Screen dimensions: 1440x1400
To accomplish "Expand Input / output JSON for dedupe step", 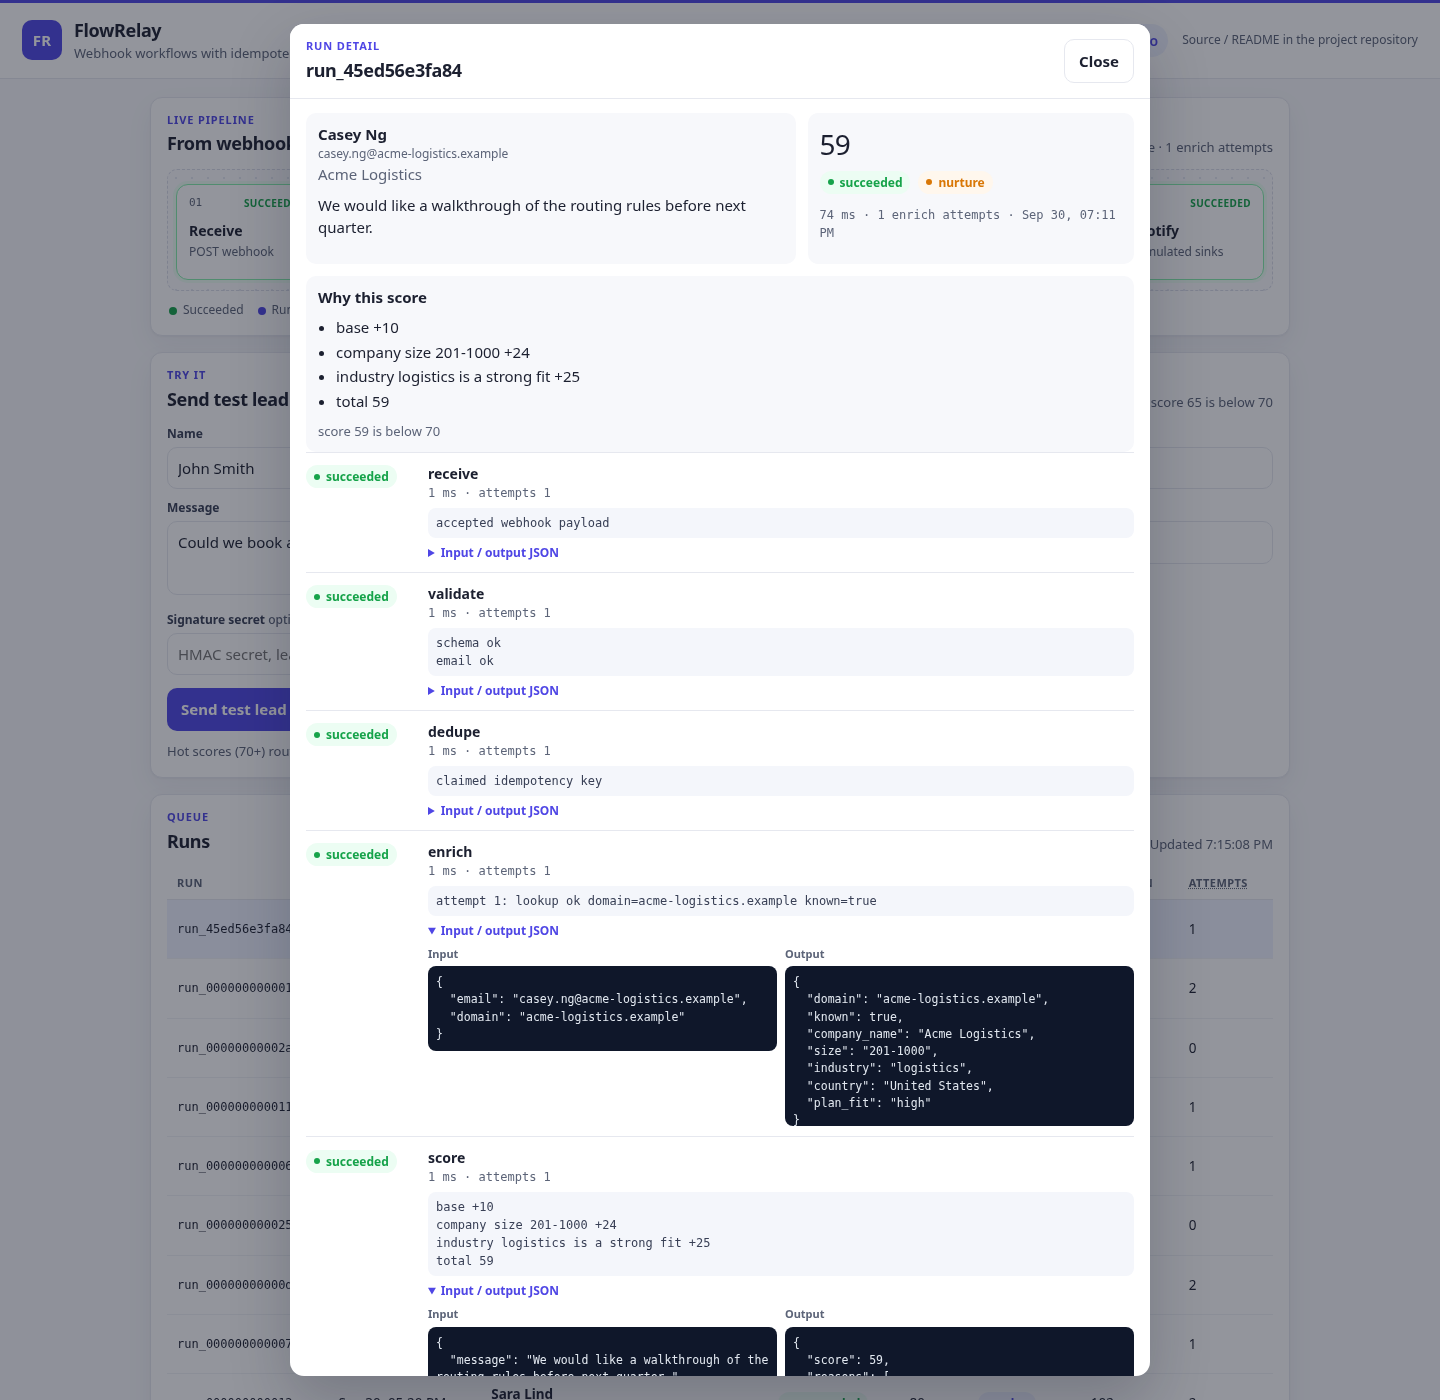I will [493, 811].
